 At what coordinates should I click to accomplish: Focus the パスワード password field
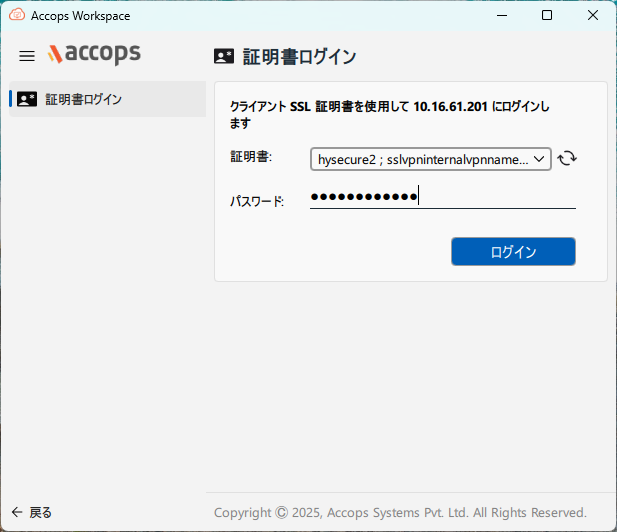[443, 197]
